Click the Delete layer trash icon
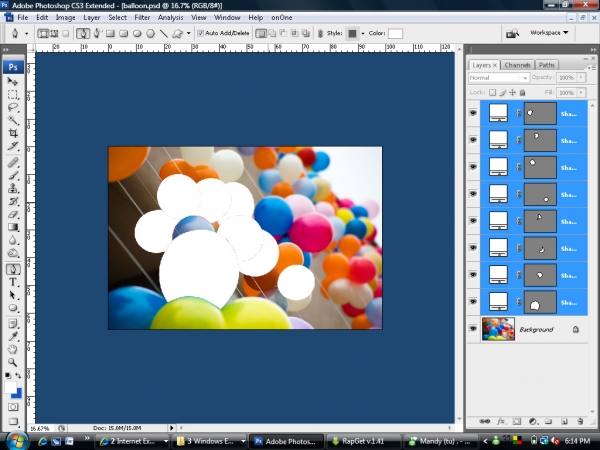 tap(580, 422)
